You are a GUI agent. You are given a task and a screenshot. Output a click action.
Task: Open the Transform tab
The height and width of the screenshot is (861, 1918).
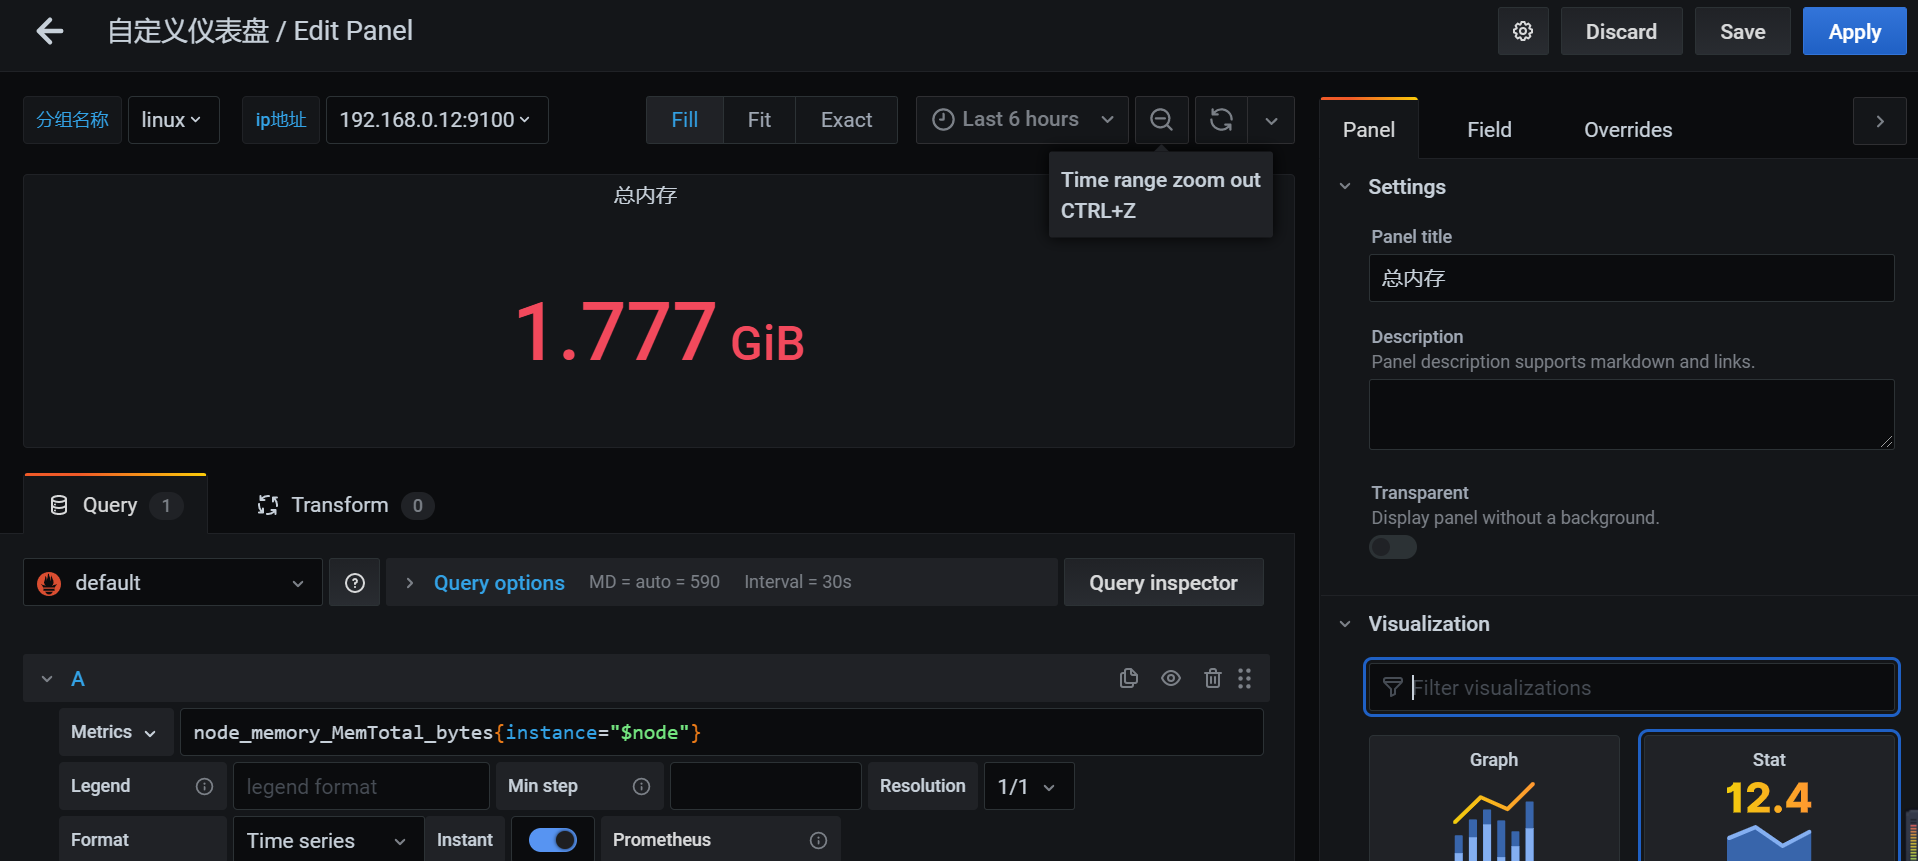345,505
